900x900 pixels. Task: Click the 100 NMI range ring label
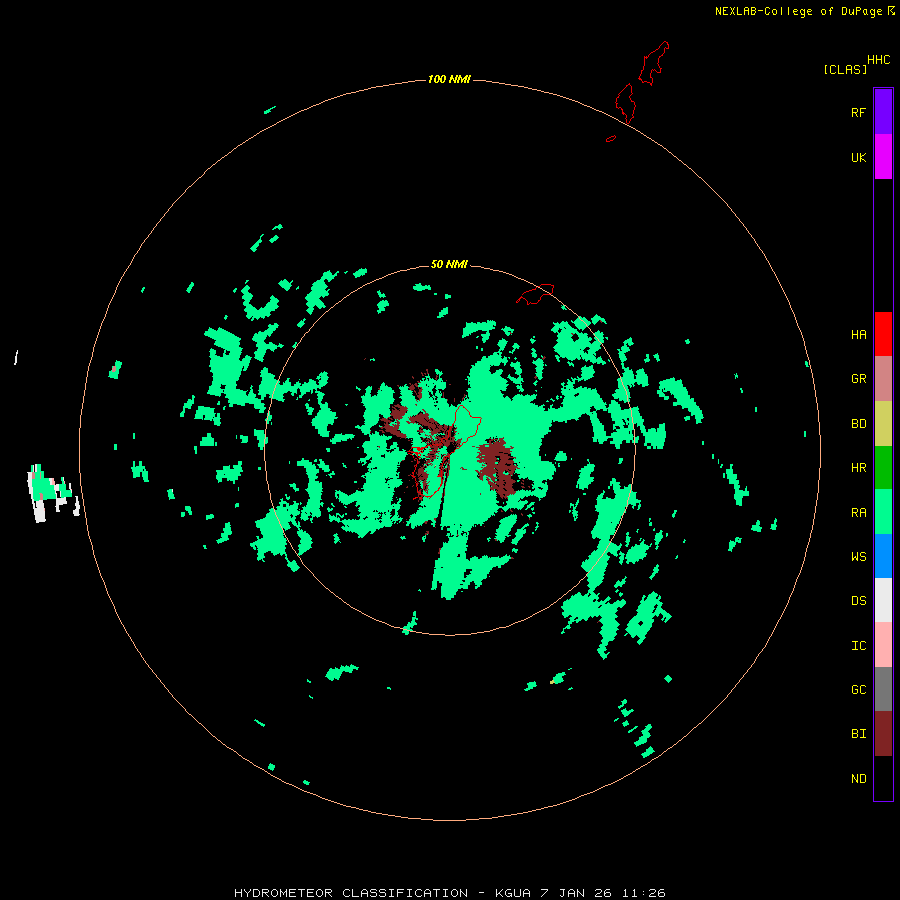(449, 79)
